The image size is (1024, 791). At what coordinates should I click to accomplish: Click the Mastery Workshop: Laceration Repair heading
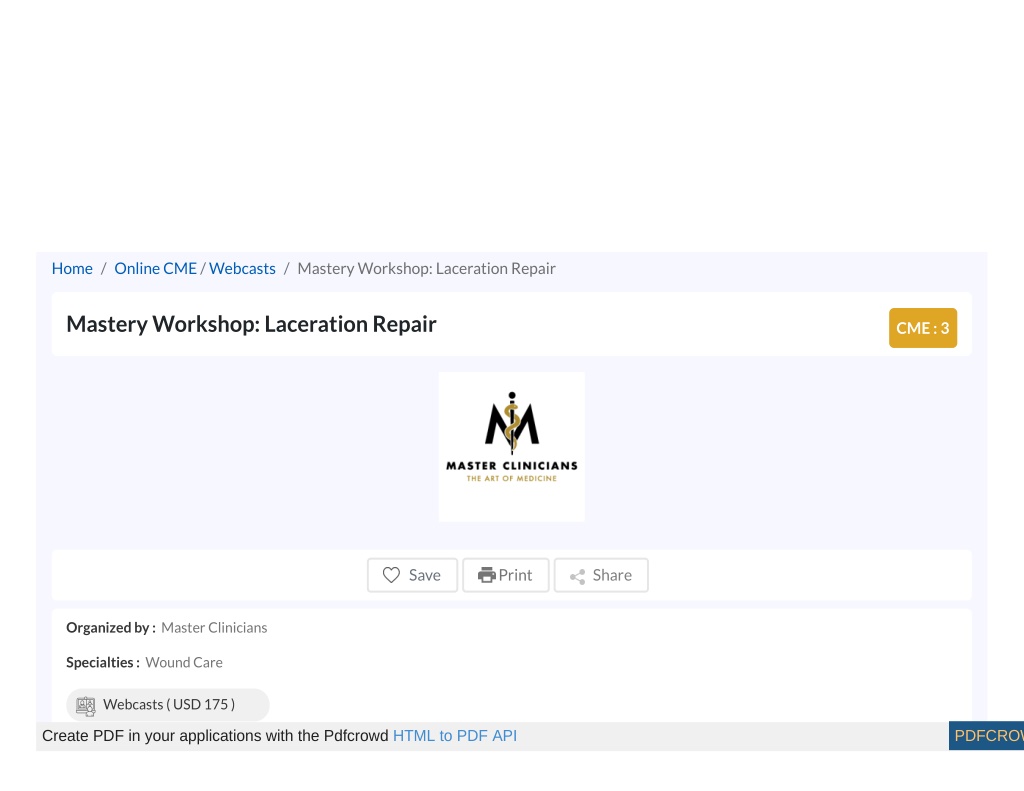click(x=251, y=324)
